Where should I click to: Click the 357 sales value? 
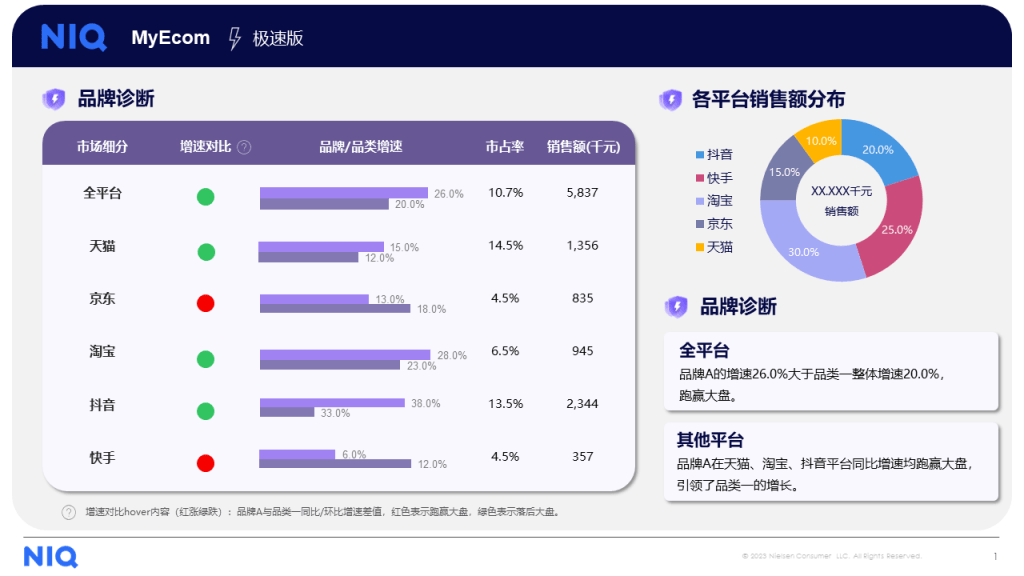pos(583,456)
